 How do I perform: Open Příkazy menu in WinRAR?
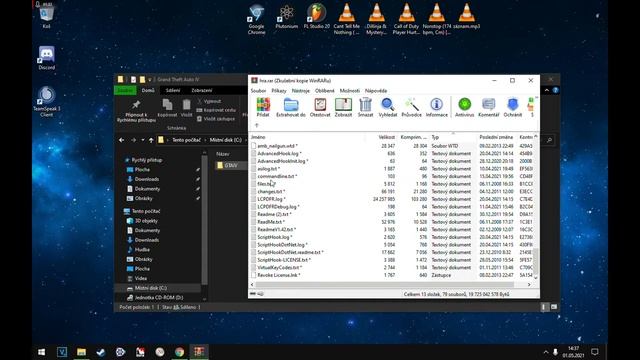(279, 91)
